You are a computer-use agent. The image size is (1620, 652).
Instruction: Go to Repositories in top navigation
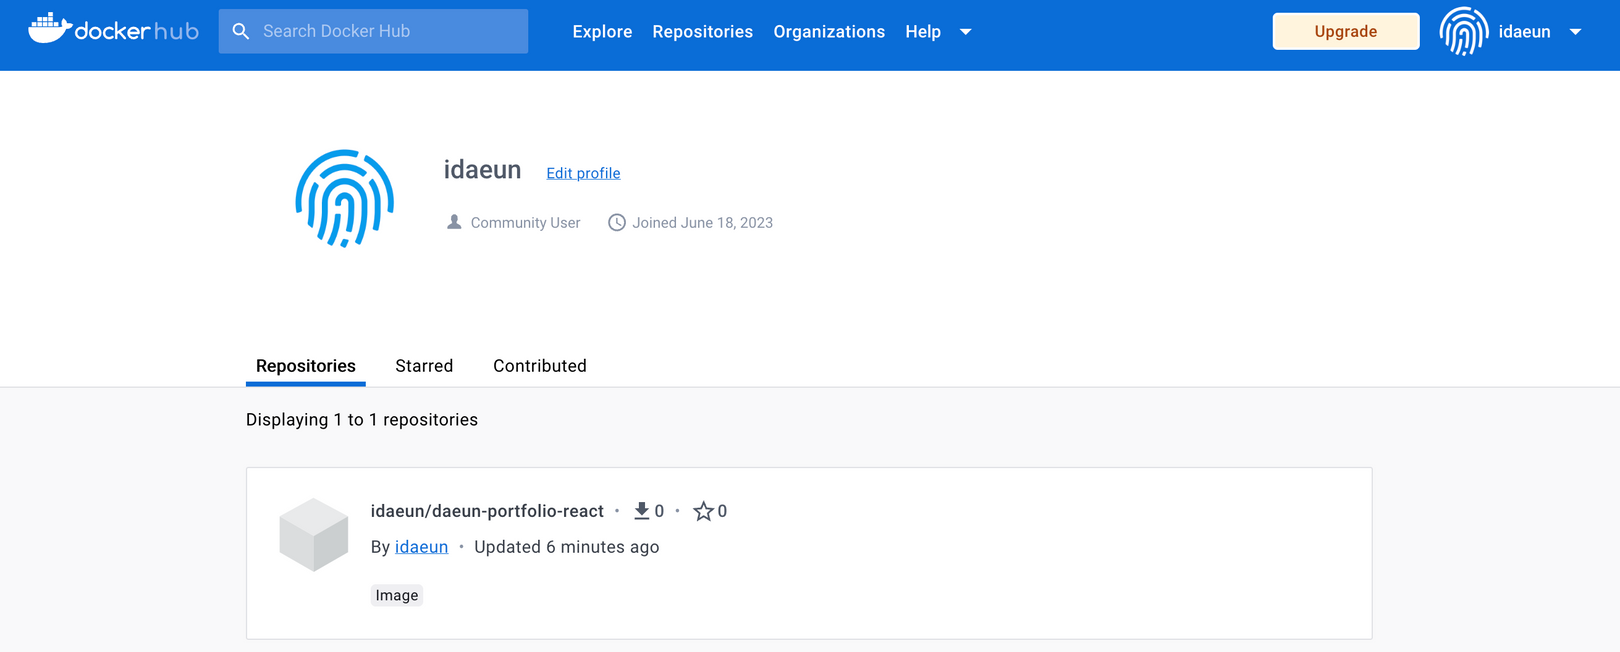(702, 32)
